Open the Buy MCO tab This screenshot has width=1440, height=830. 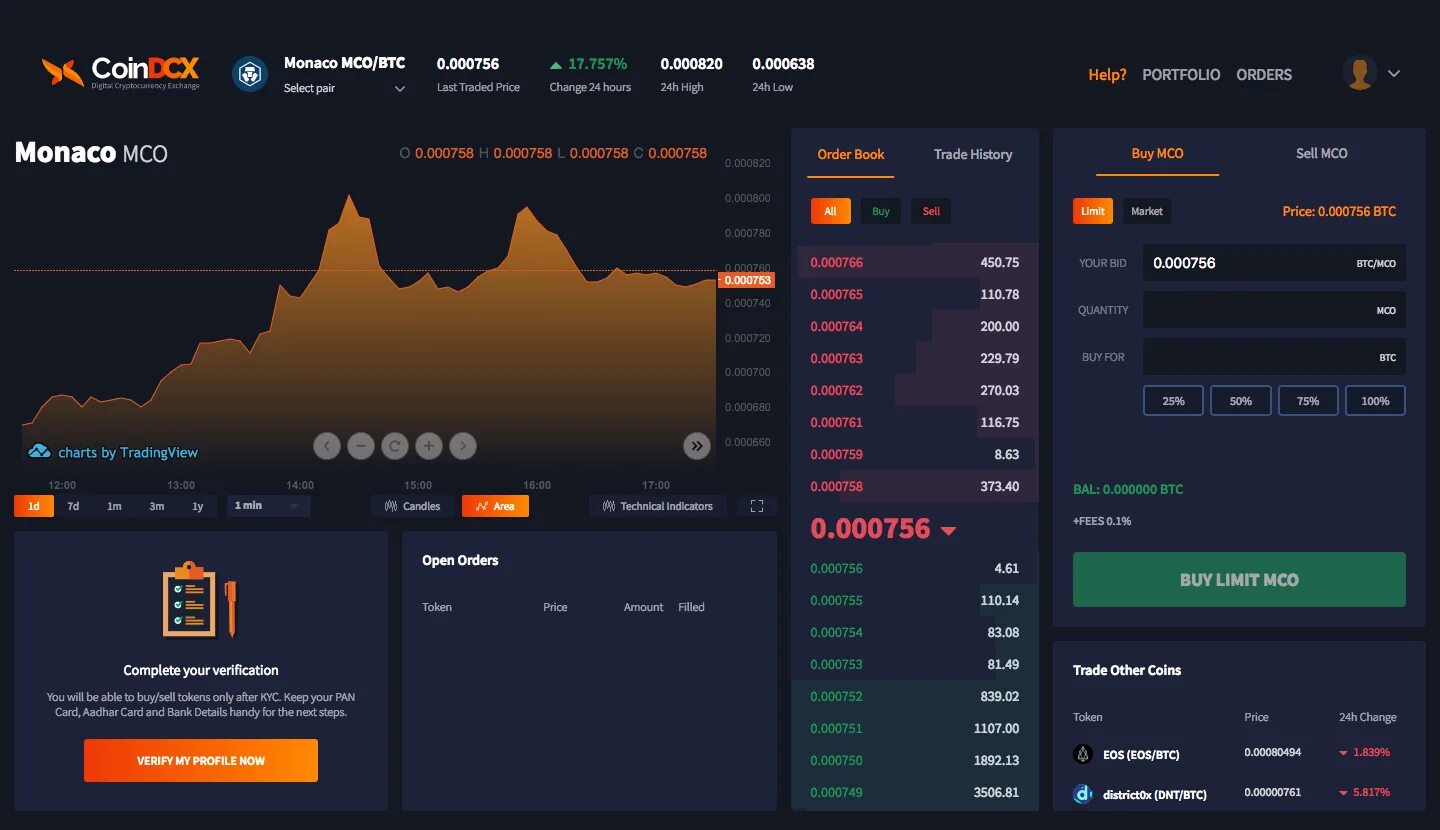pos(1157,153)
